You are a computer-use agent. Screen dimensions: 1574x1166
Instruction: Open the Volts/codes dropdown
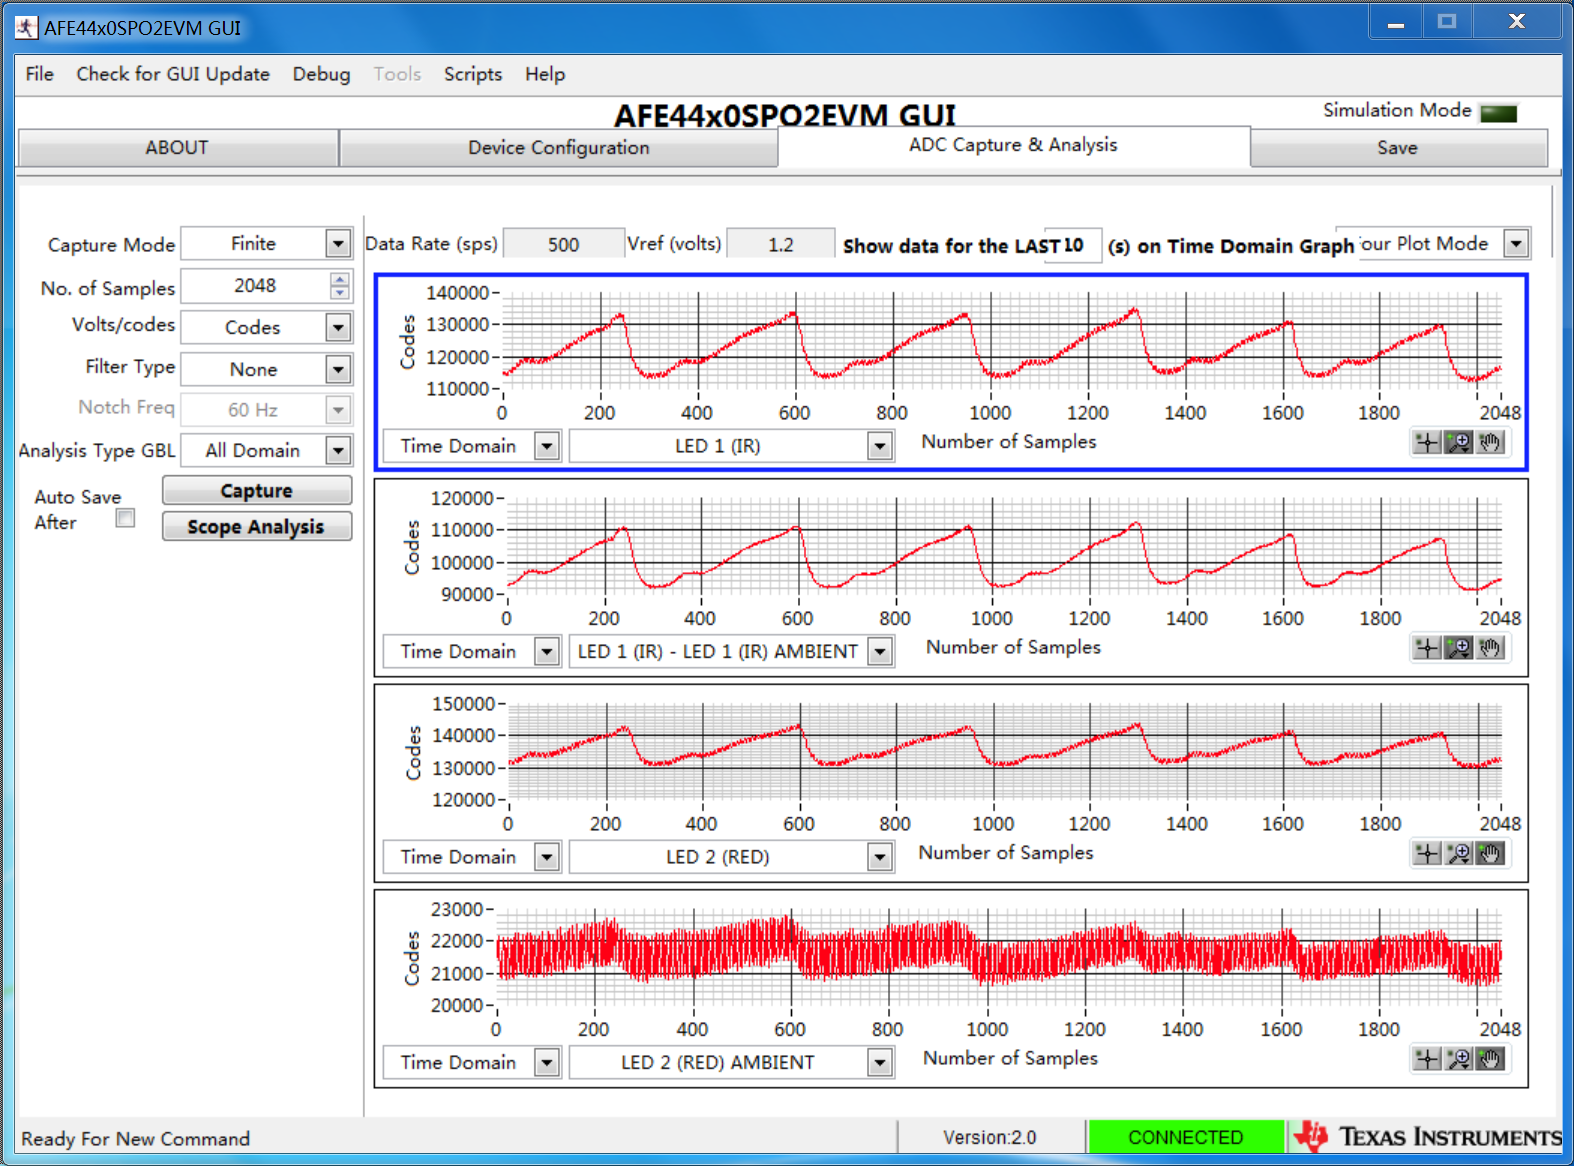[338, 327]
